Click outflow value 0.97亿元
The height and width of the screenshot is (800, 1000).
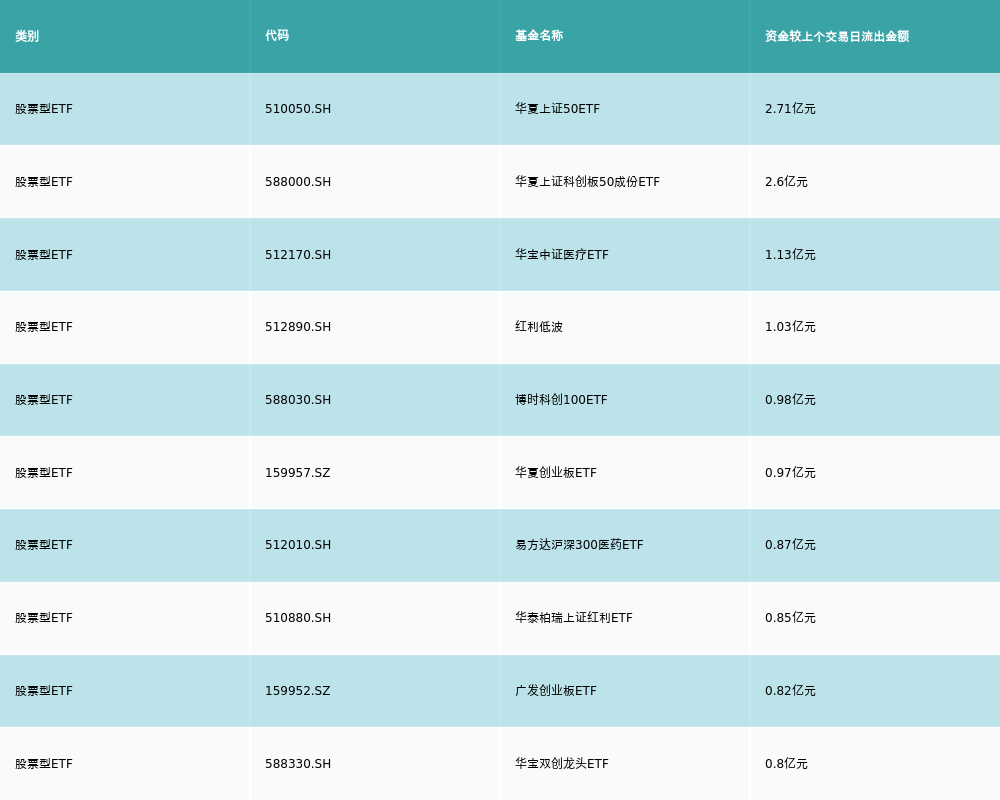[790, 473]
